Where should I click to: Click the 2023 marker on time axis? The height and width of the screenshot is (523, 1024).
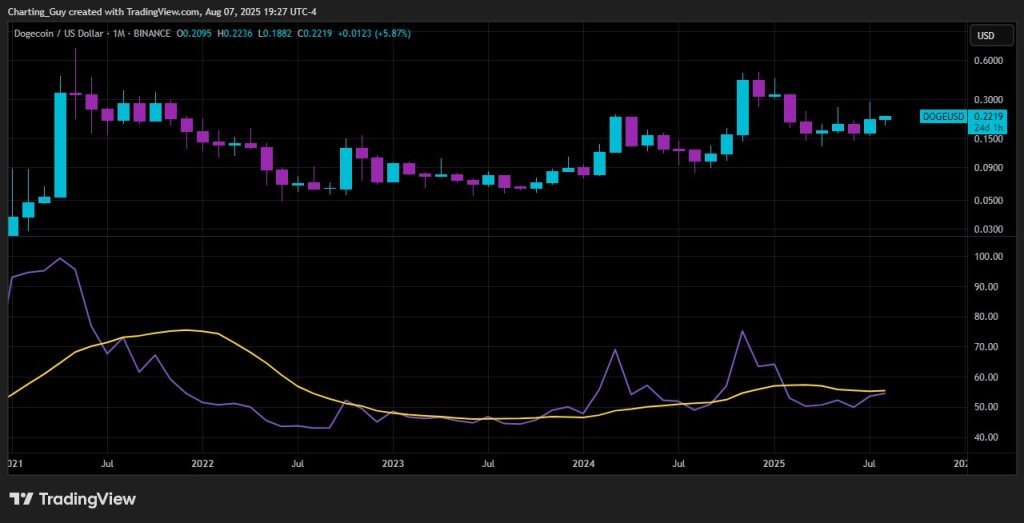click(x=393, y=464)
